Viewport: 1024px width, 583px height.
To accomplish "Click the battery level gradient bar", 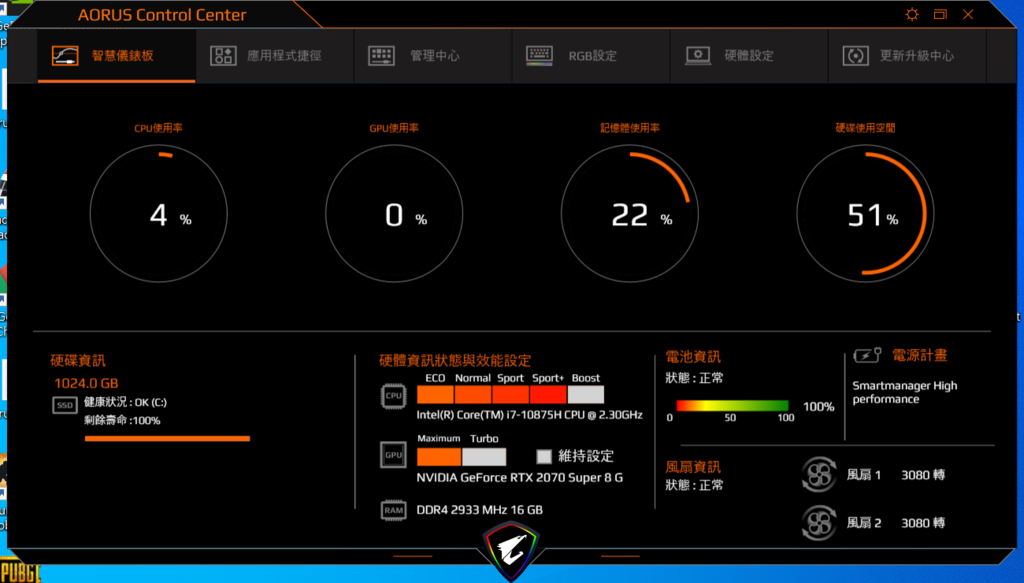I will [x=732, y=405].
